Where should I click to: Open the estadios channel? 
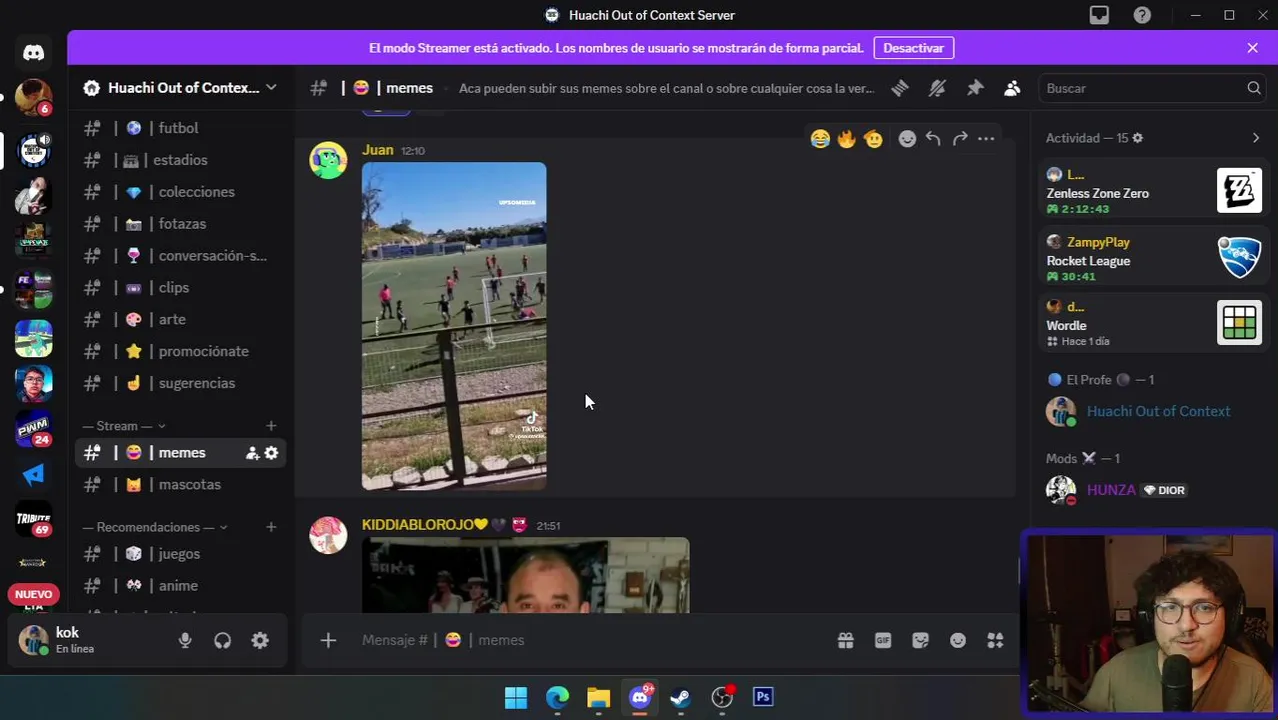[x=180, y=160]
